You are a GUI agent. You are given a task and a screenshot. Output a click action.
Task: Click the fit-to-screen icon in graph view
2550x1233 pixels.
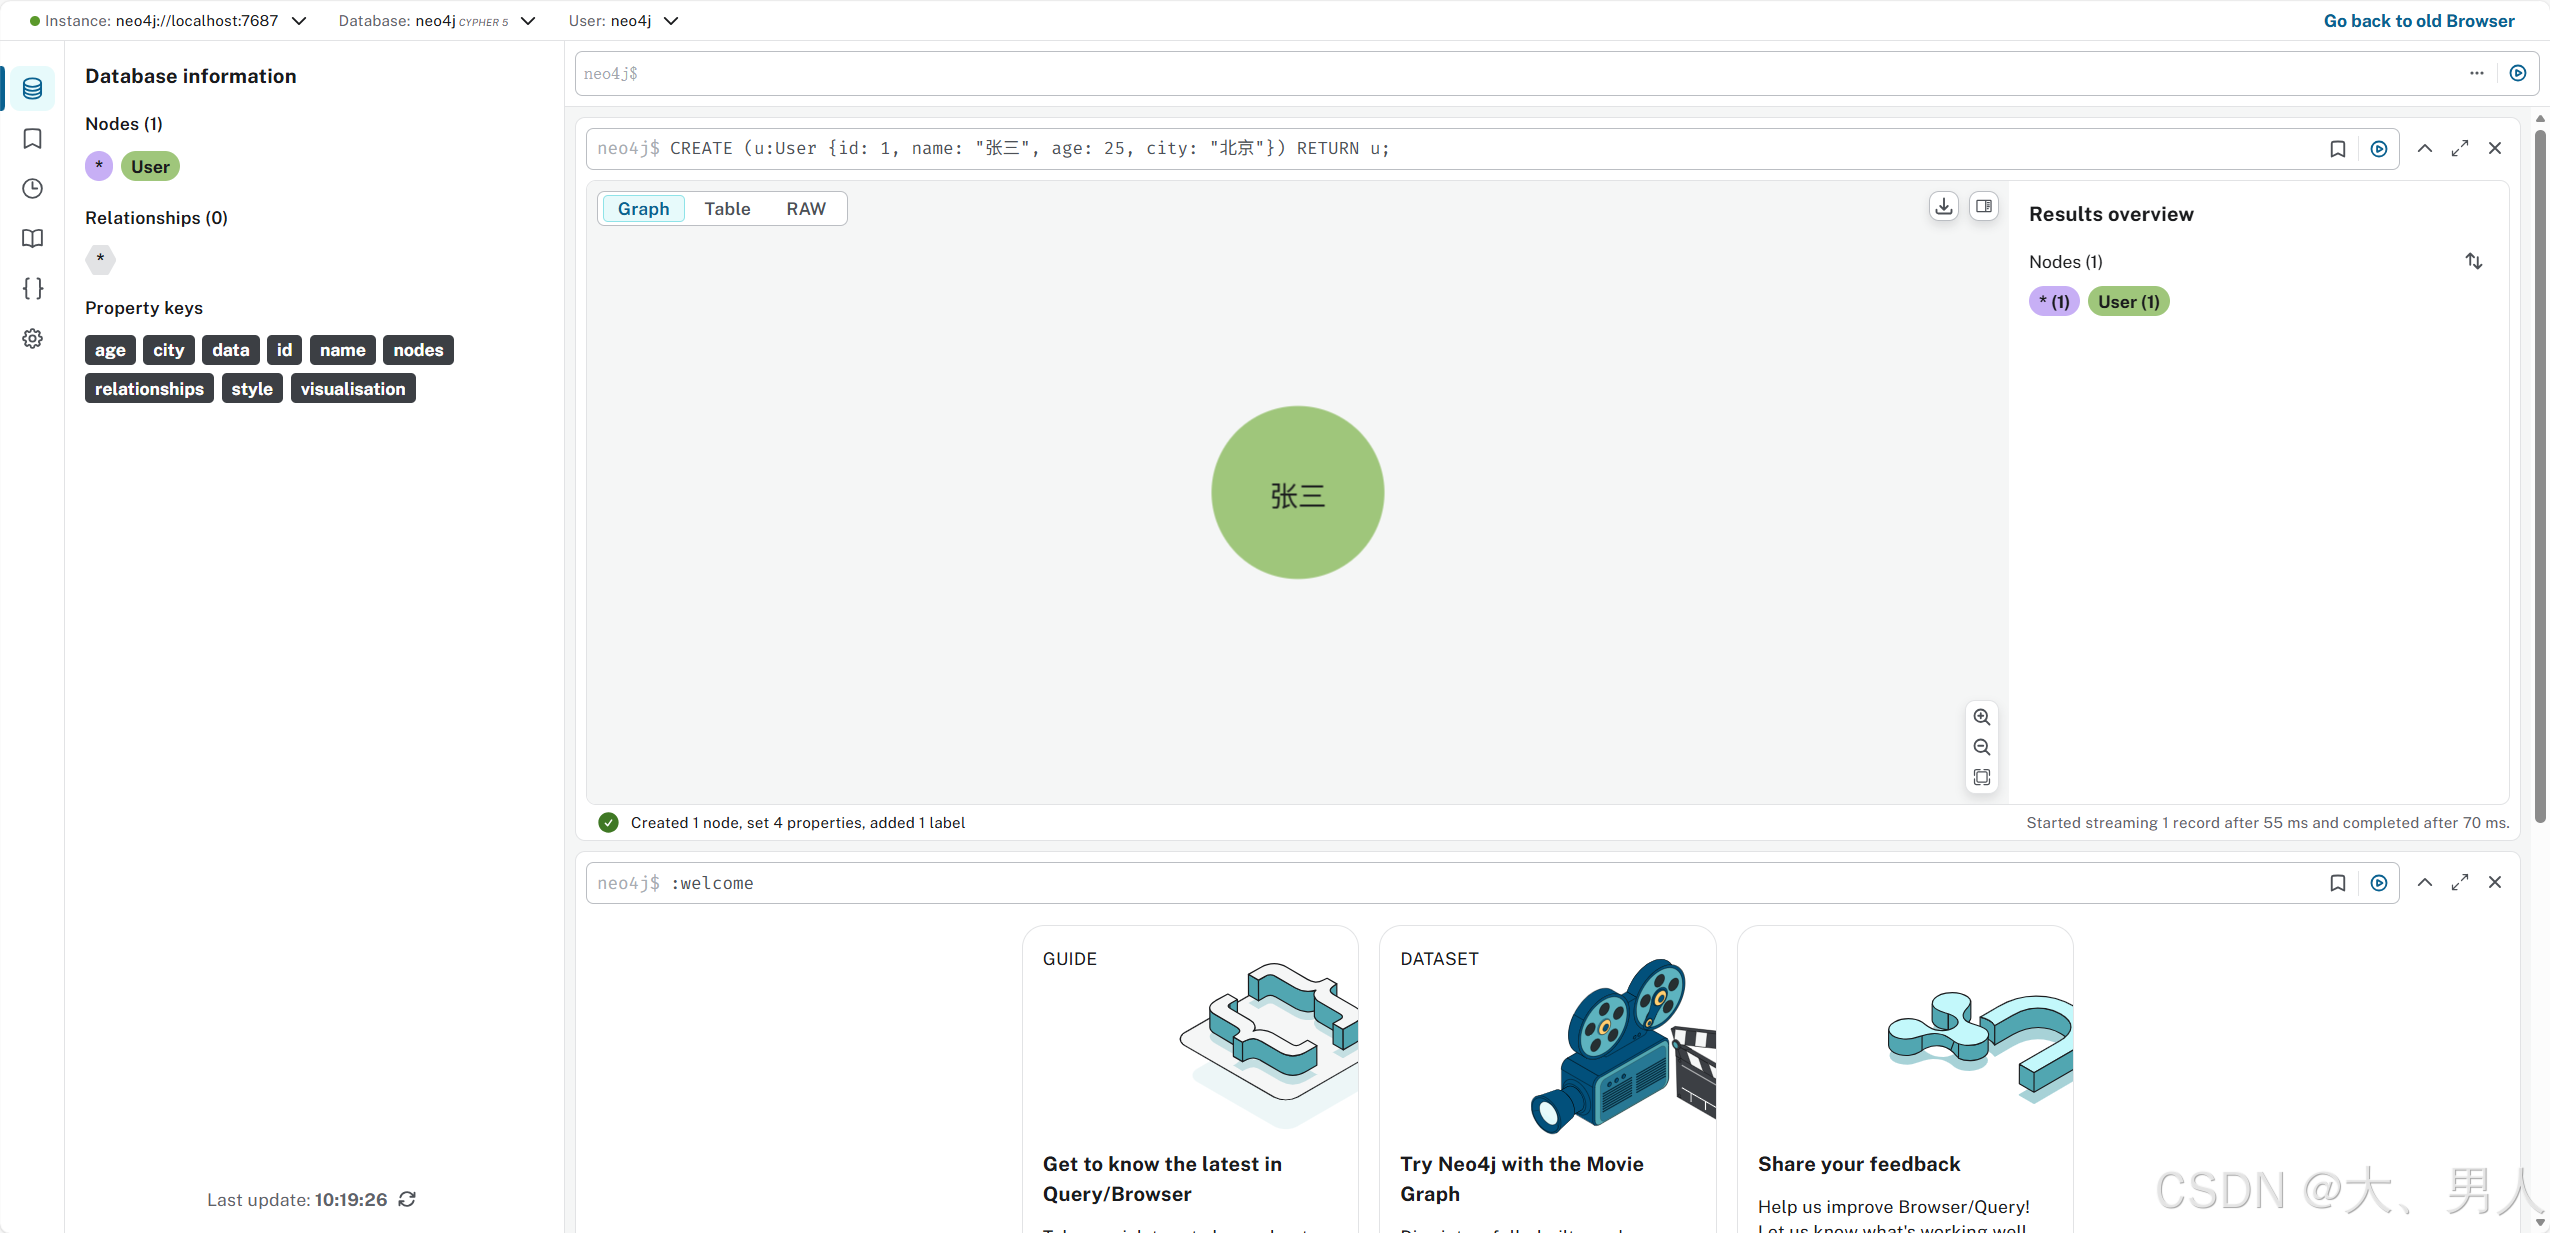pos(1981,777)
